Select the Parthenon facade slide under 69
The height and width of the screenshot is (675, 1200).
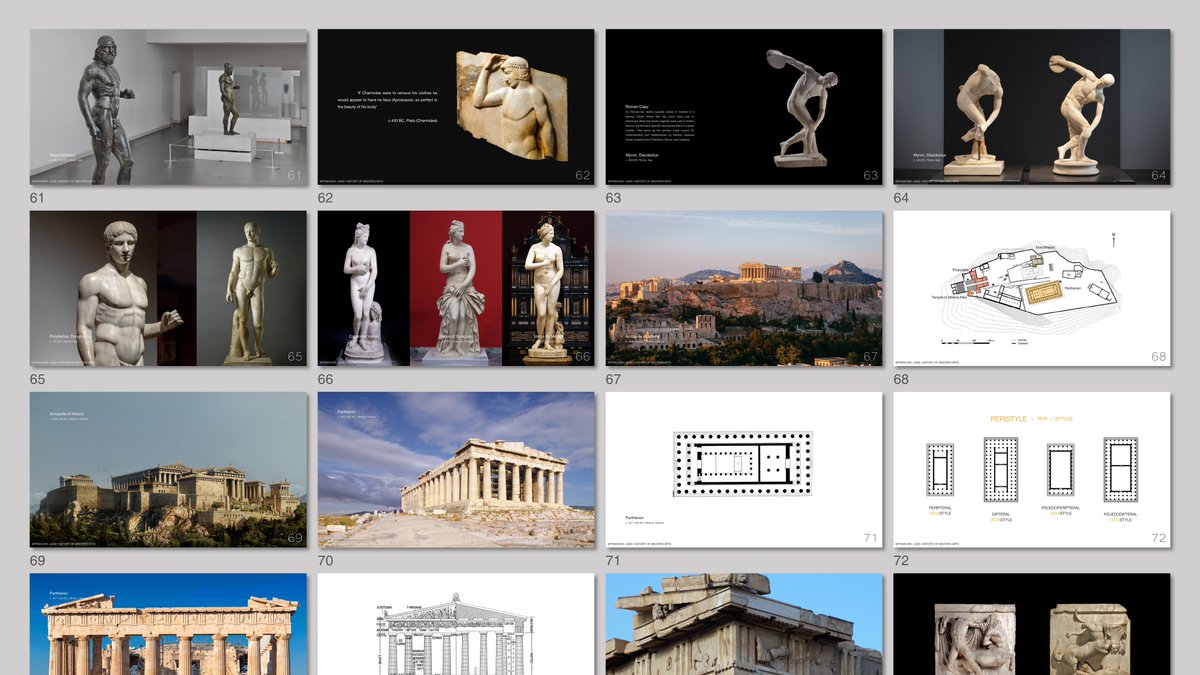click(x=168, y=624)
